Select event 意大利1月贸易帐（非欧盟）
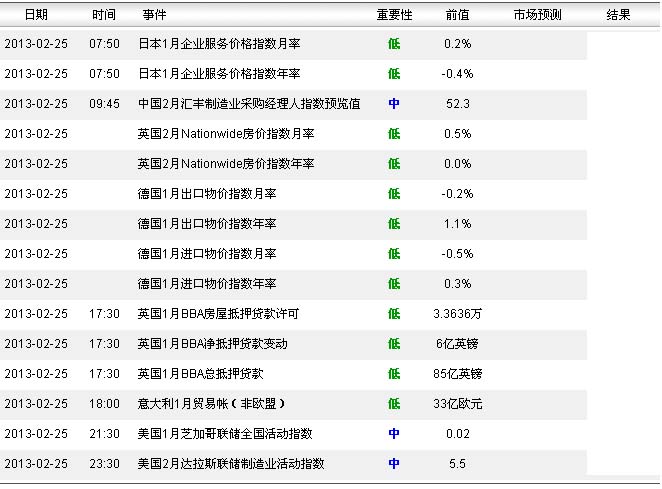 point(212,404)
